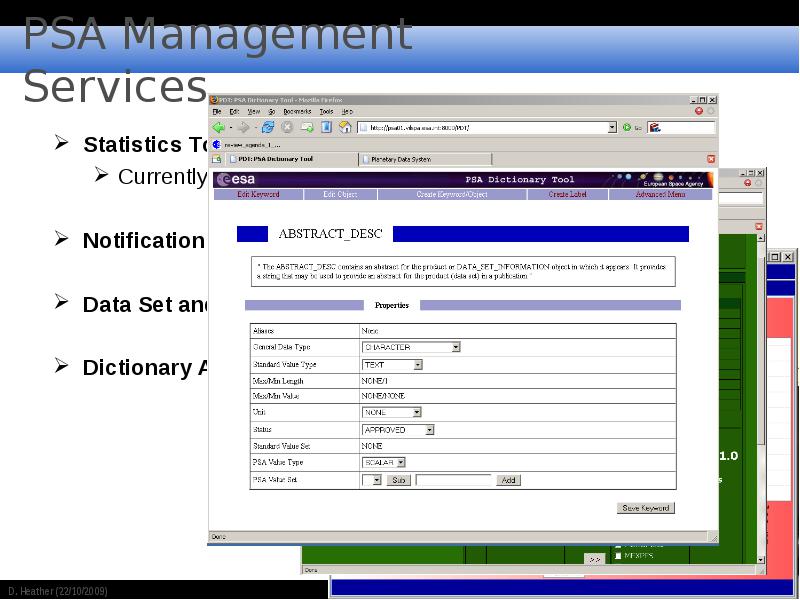Viewport: 800px width, 600px height.
Task: Close the tab with red X icon
Action: (x=711, y=159)
